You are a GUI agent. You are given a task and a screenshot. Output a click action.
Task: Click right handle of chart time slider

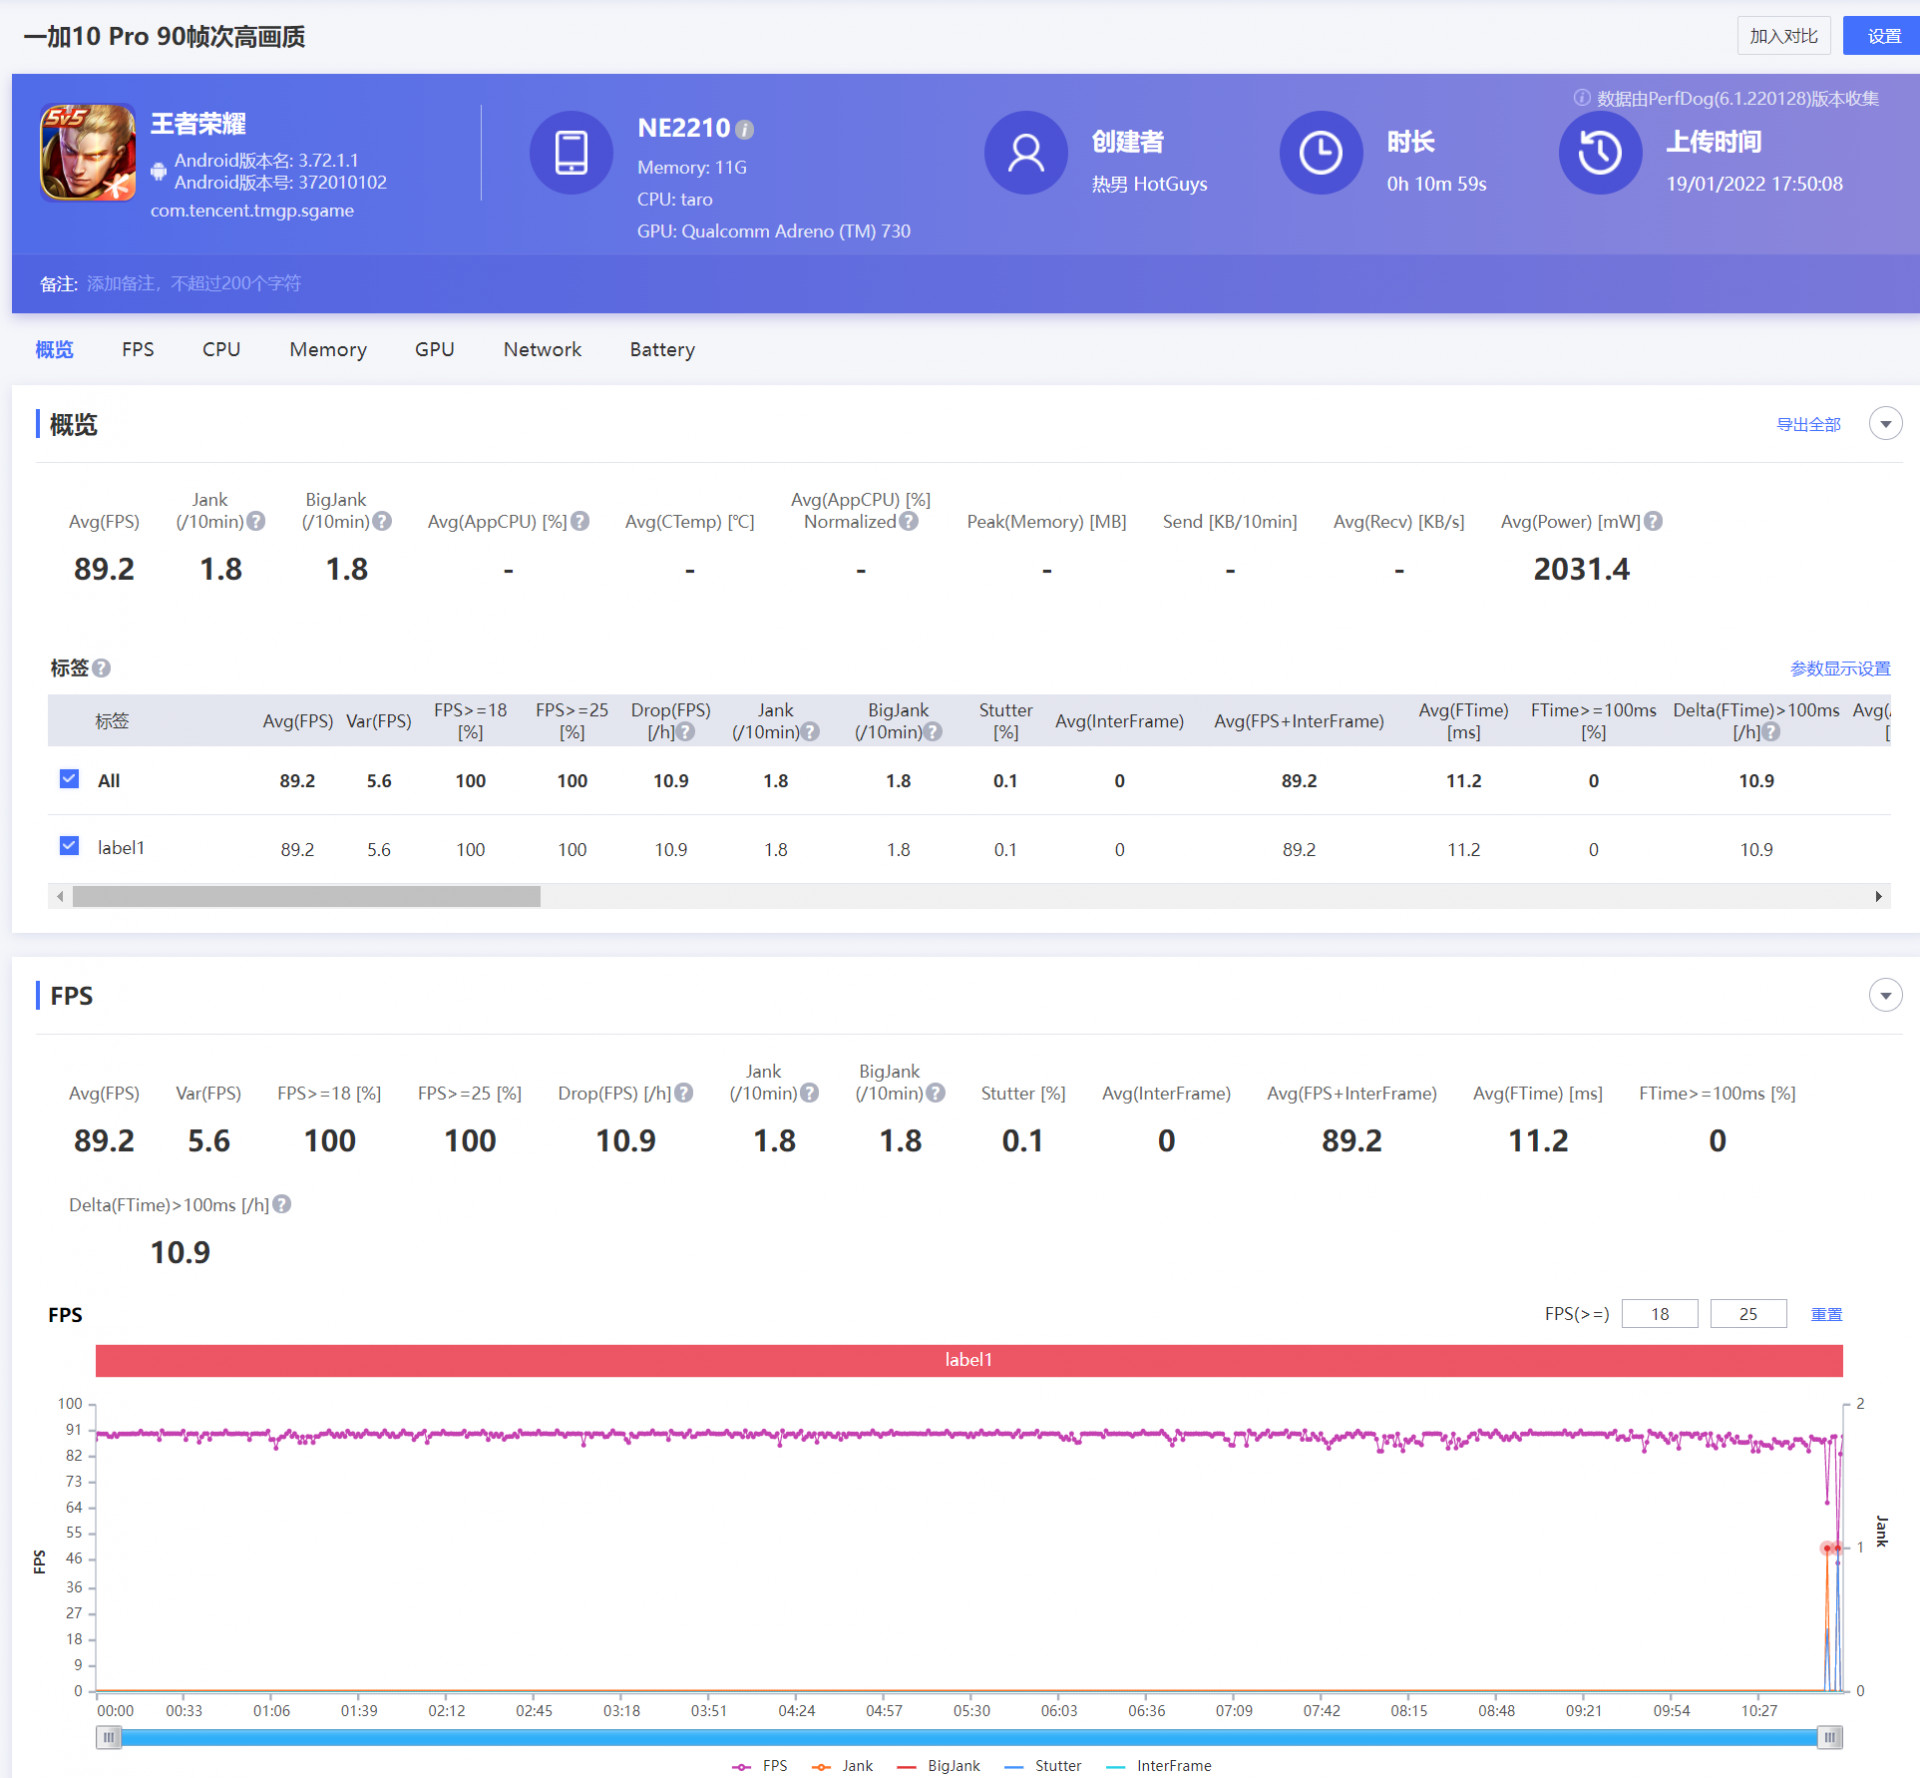[1829, 1737]
